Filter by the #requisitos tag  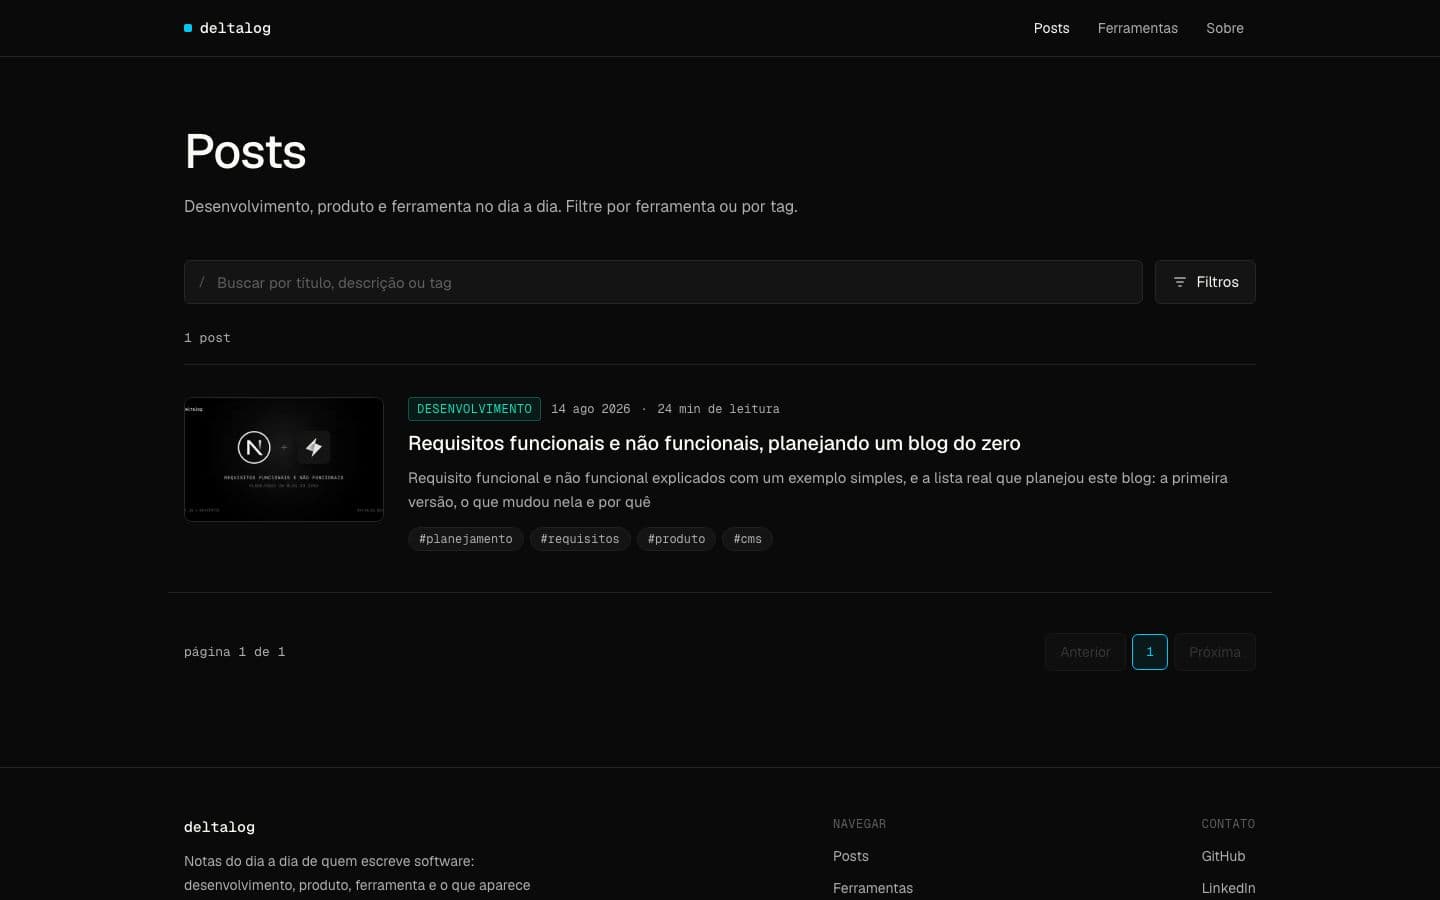click(x=580, y=539)
